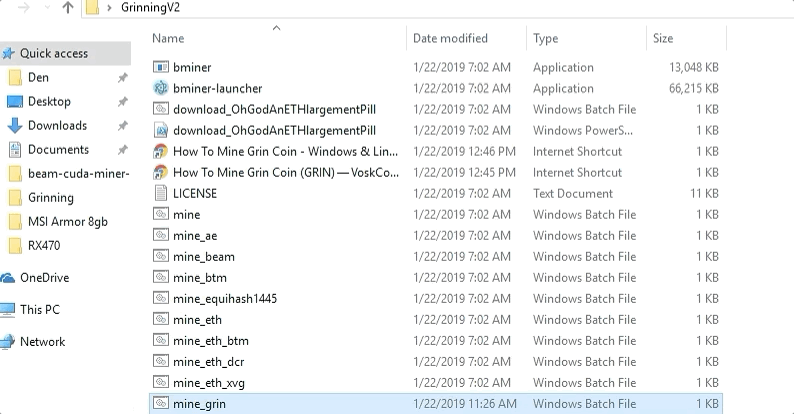794x414 pixels.
Task: Select the file name mine_beam
Action: click(204, 257)
